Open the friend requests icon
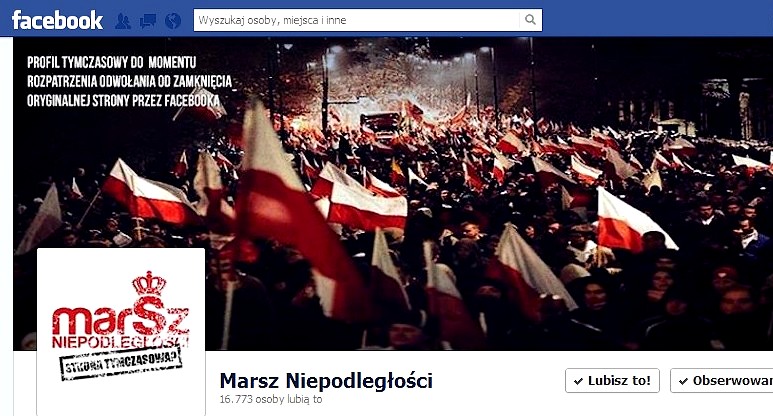Screen dimensions: 773x416 (x=123, y=21)
